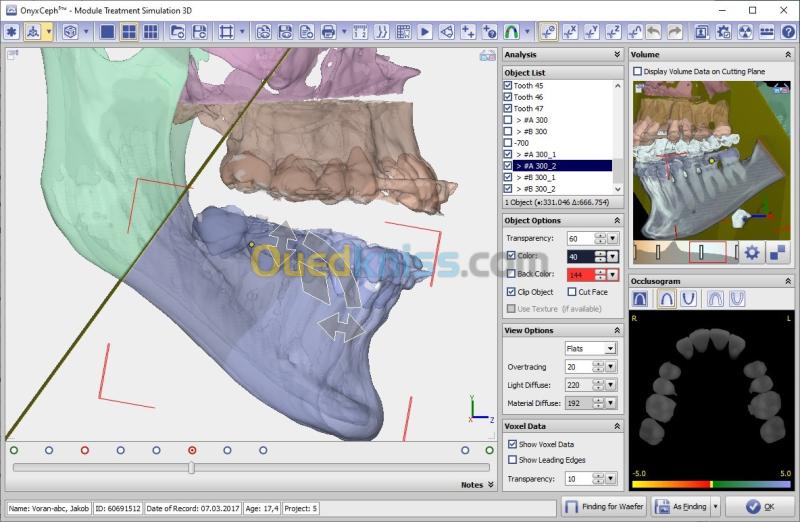Click the crop frame tool icon
Viewport: 800px width, 522px height.
(226, 32)
